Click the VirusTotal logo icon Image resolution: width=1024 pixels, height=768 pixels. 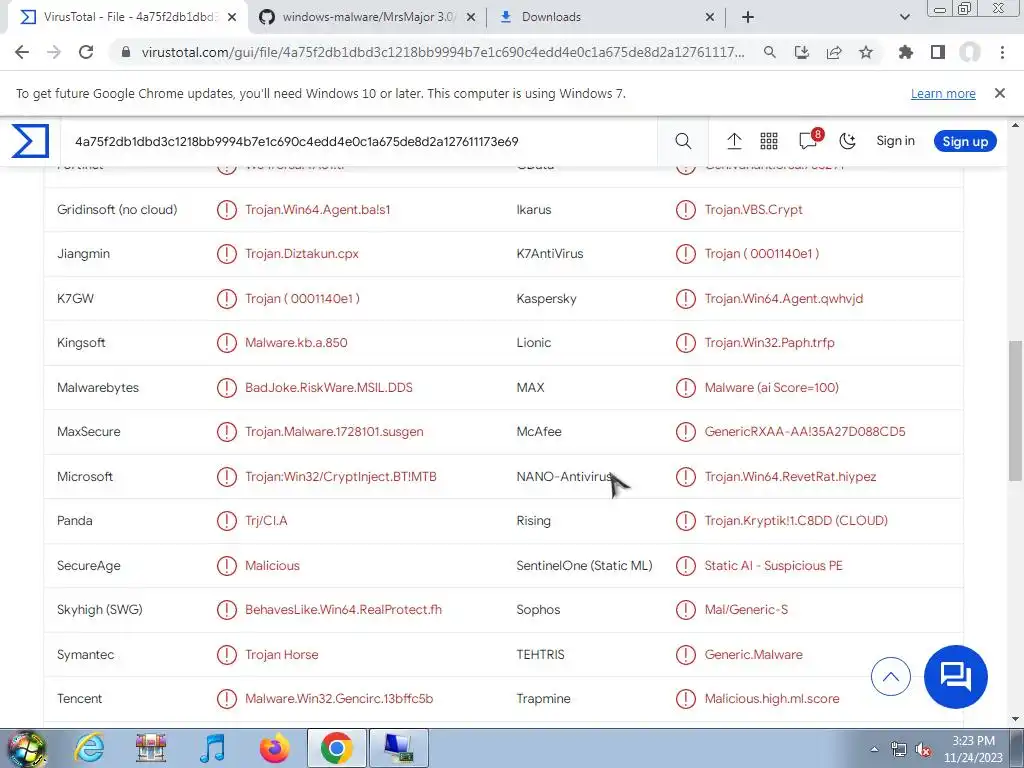point(30,141)
